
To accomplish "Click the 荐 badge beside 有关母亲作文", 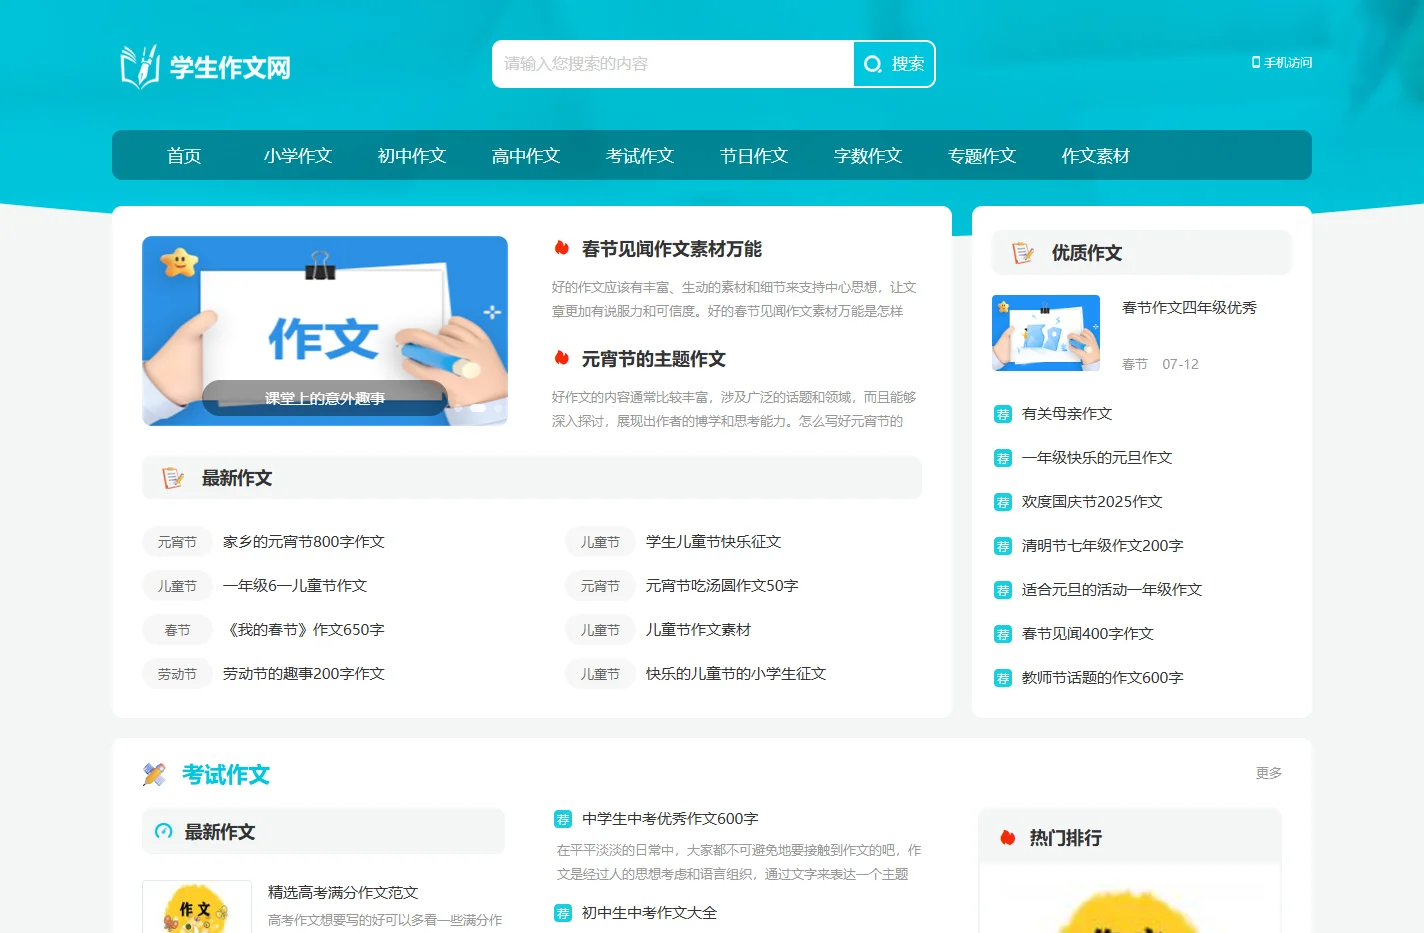I will tap(1003, 414).
